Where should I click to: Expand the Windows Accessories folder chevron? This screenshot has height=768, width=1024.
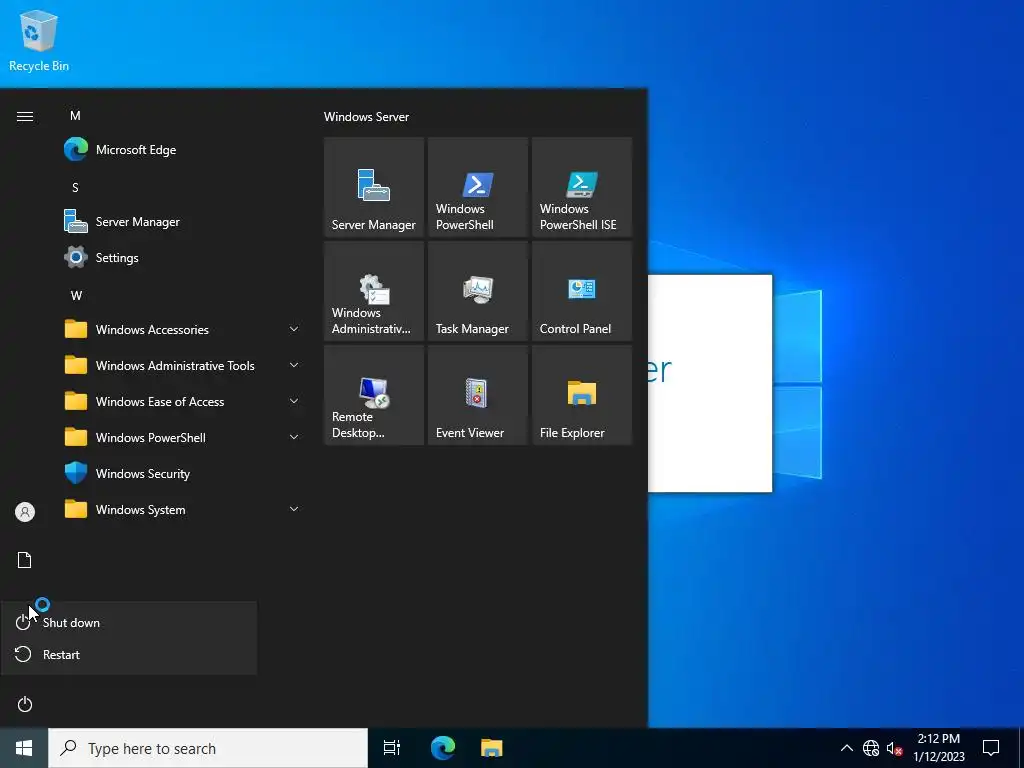294,329
